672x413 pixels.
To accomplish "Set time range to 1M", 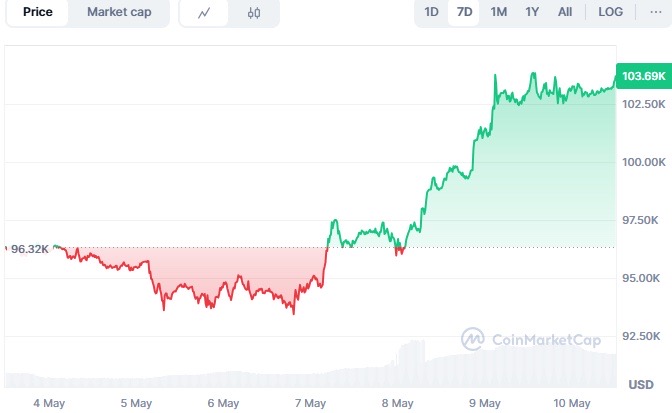I will pyautogui.click(x=498, y=12).
